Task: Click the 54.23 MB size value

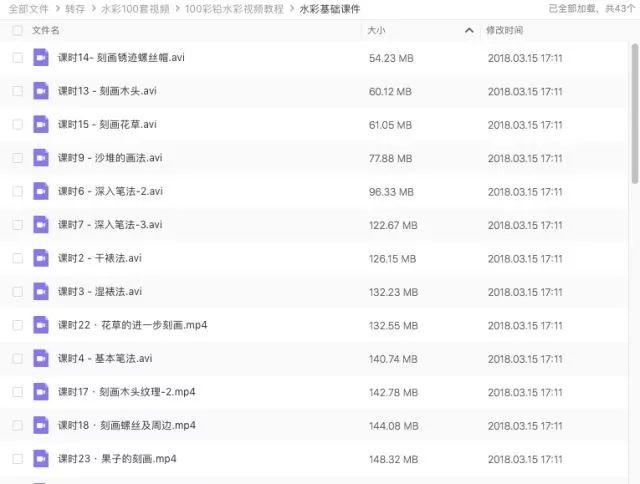Action: pos(391,58)
